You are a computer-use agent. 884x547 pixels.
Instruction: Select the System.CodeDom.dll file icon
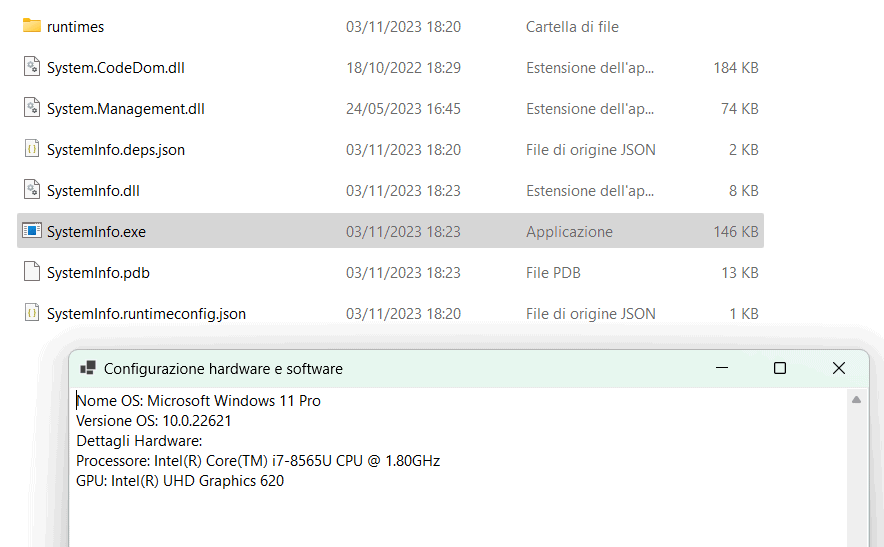[31, 67]
